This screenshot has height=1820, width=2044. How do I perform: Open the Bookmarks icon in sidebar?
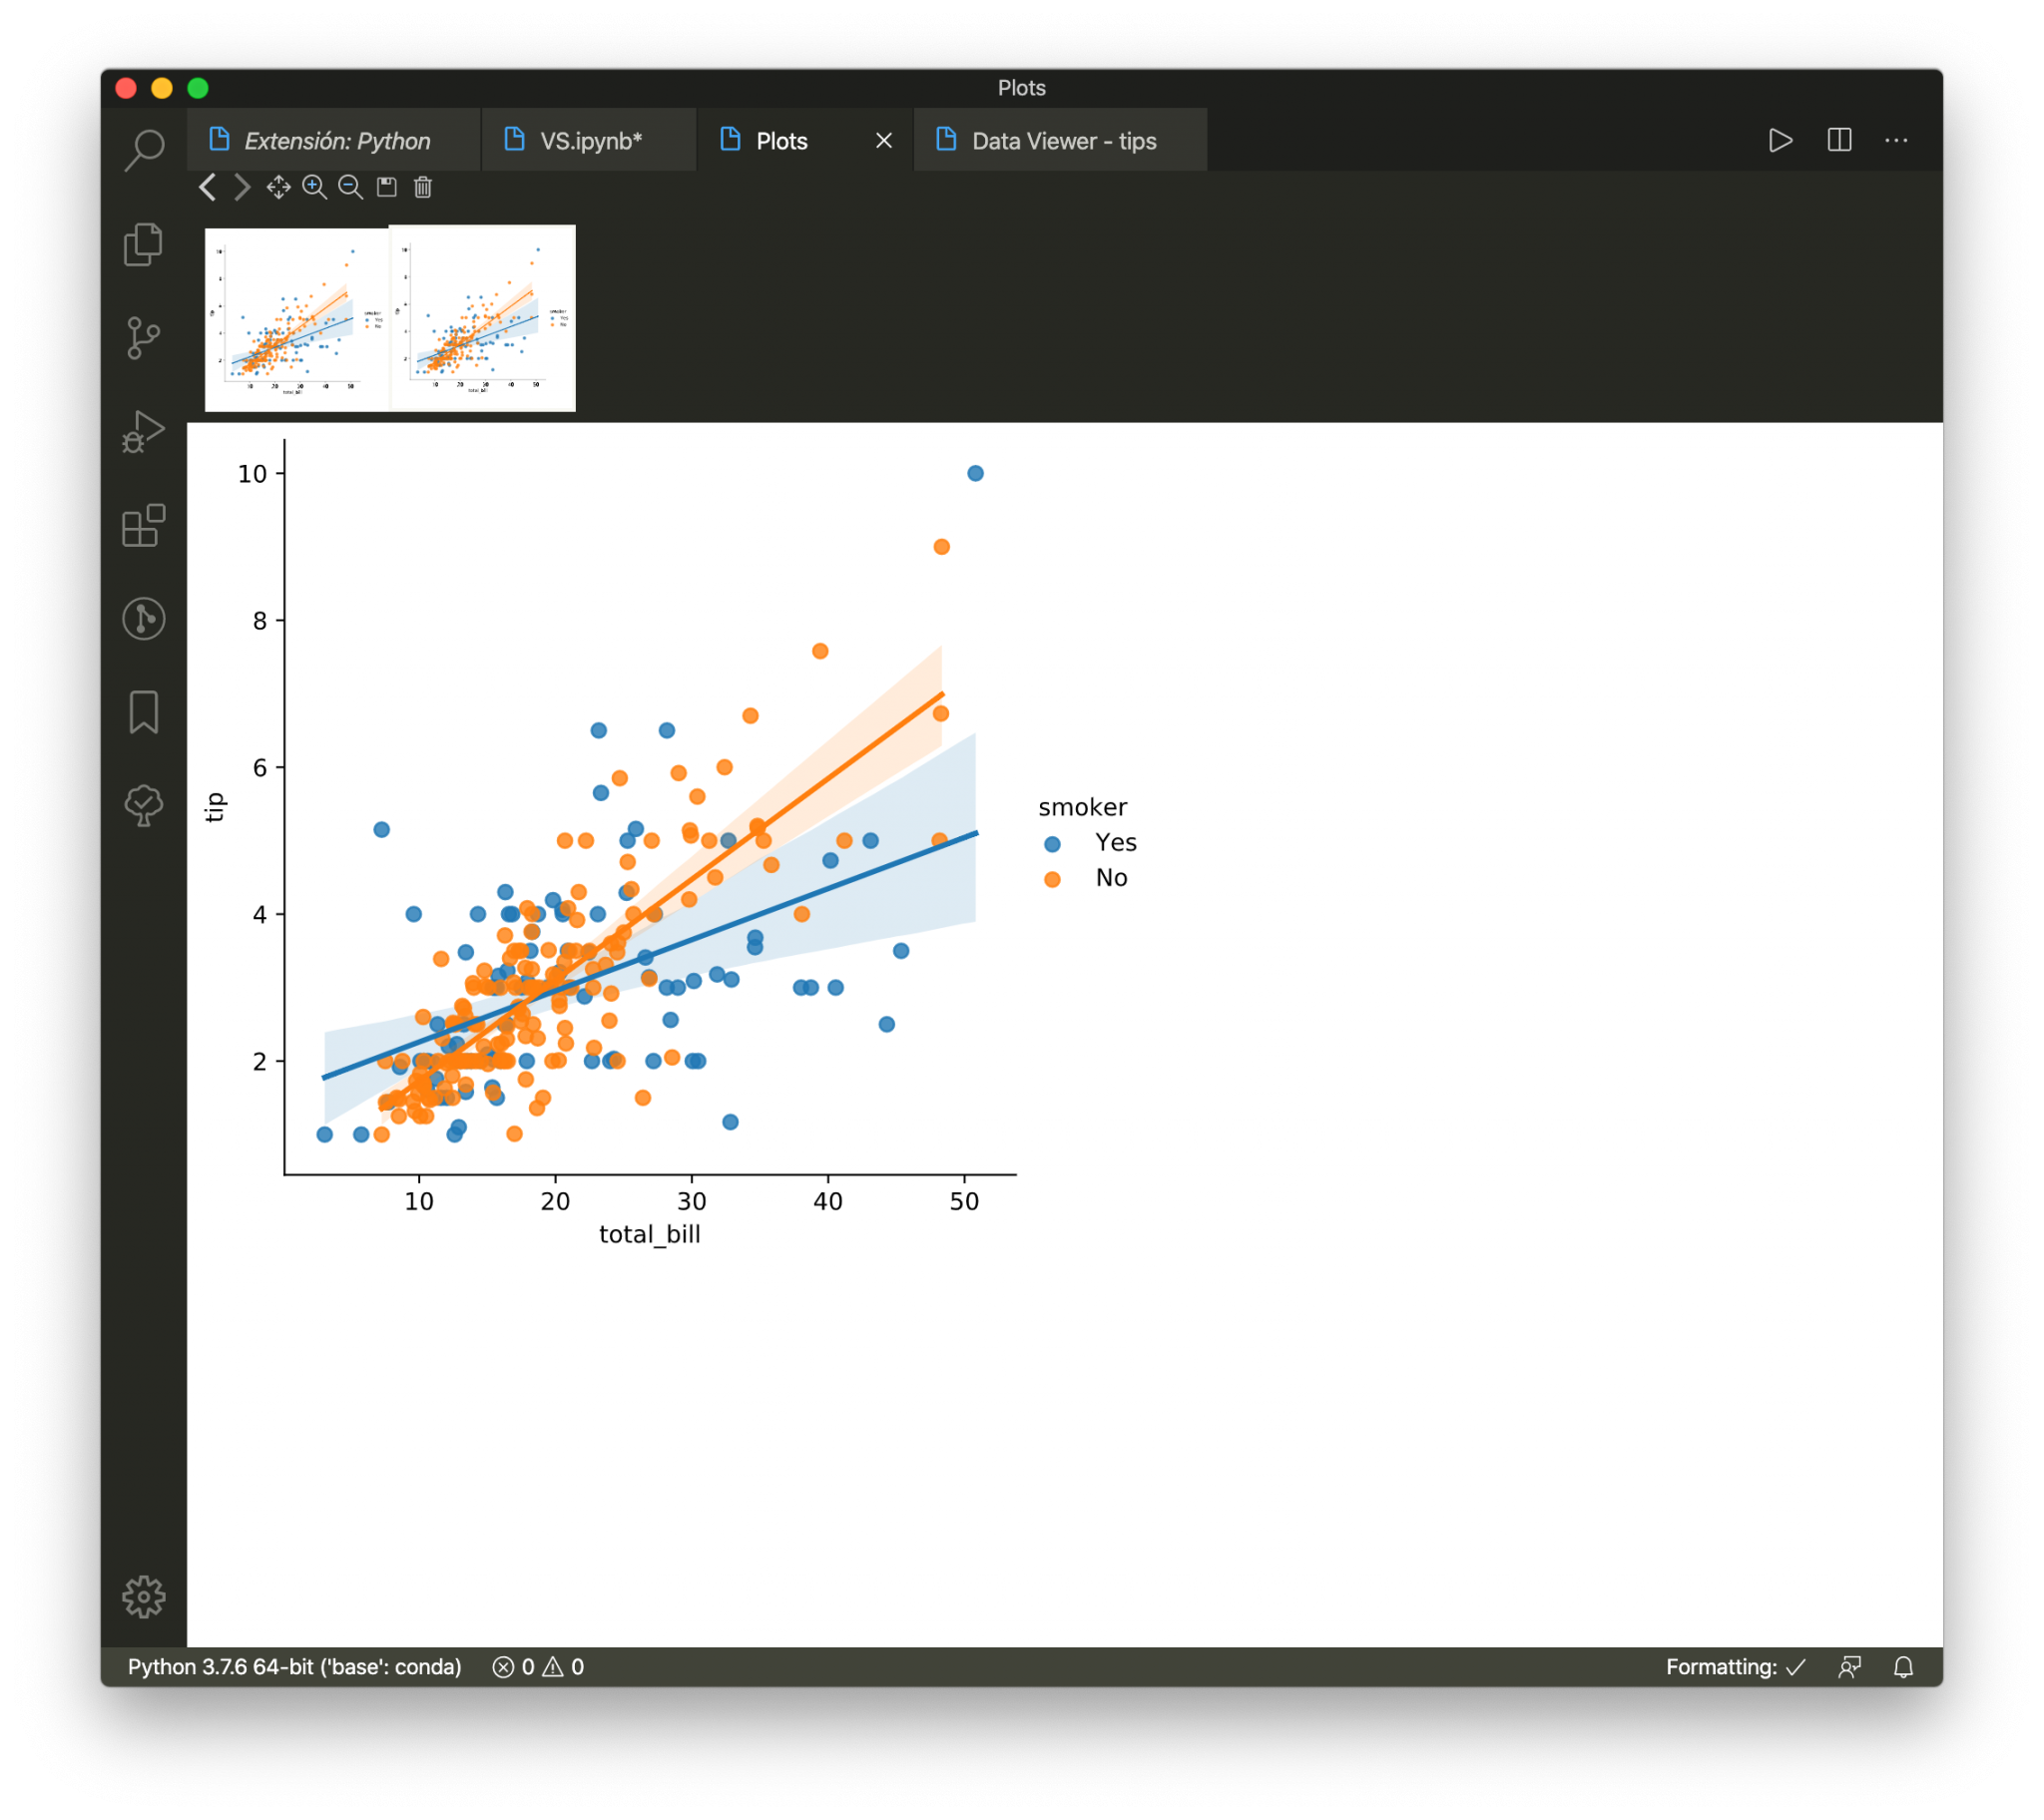143,712
